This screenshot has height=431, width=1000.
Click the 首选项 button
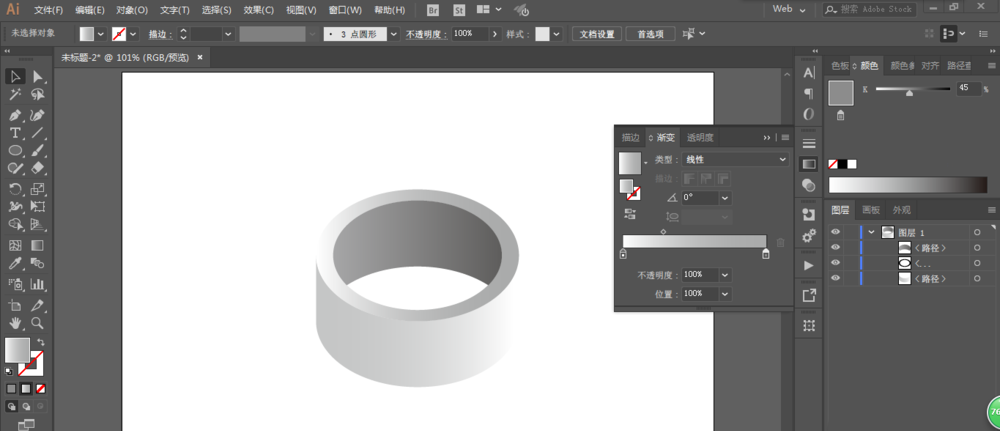(650, 34)
